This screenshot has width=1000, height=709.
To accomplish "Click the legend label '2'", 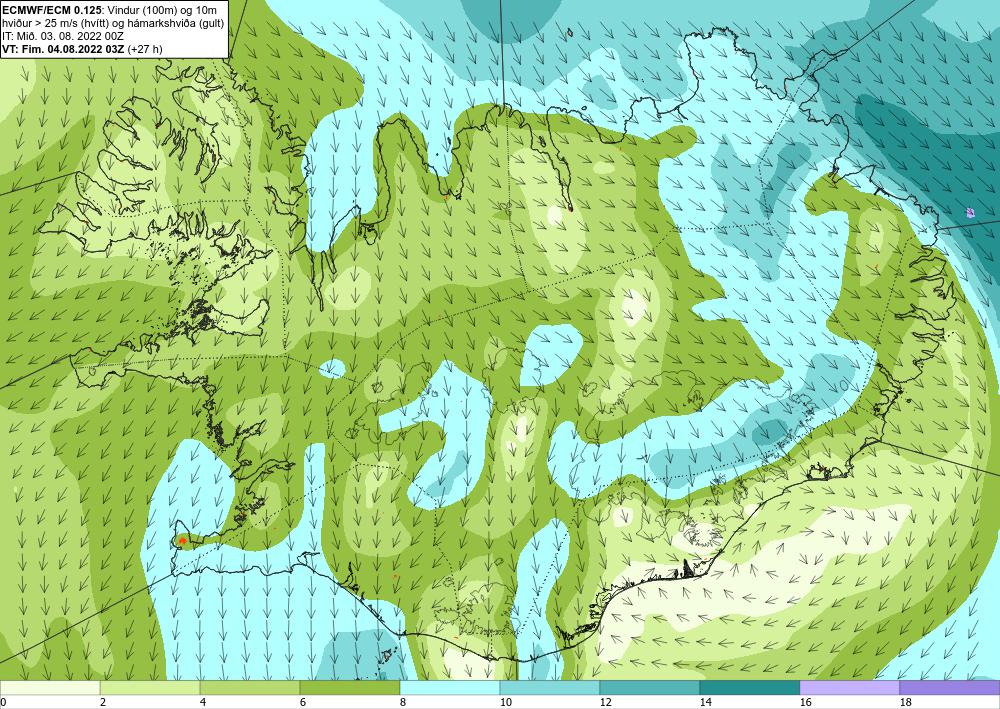I will 103,702.
